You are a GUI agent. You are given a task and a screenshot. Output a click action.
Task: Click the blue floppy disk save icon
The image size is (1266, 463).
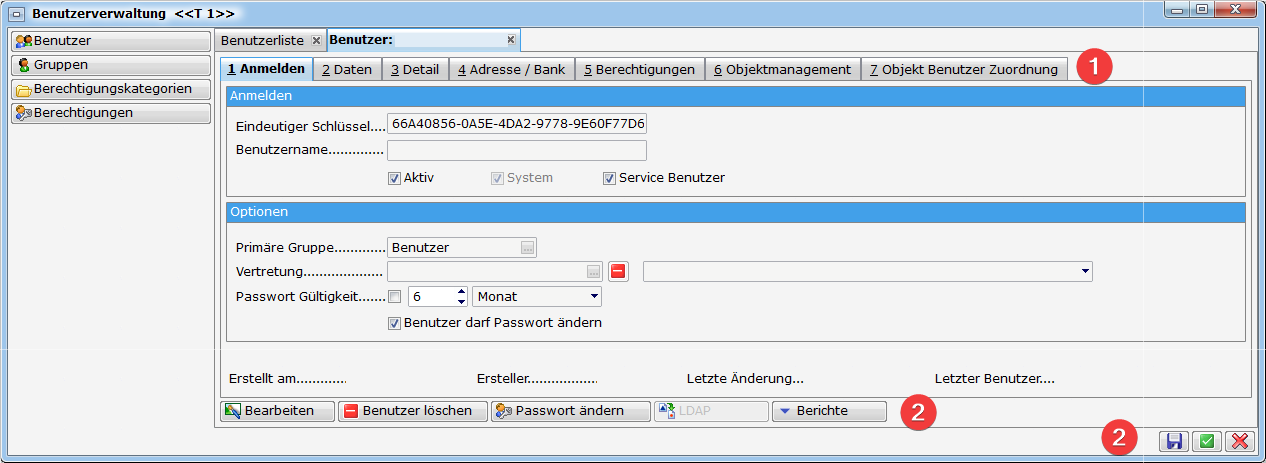point(1174,441)
